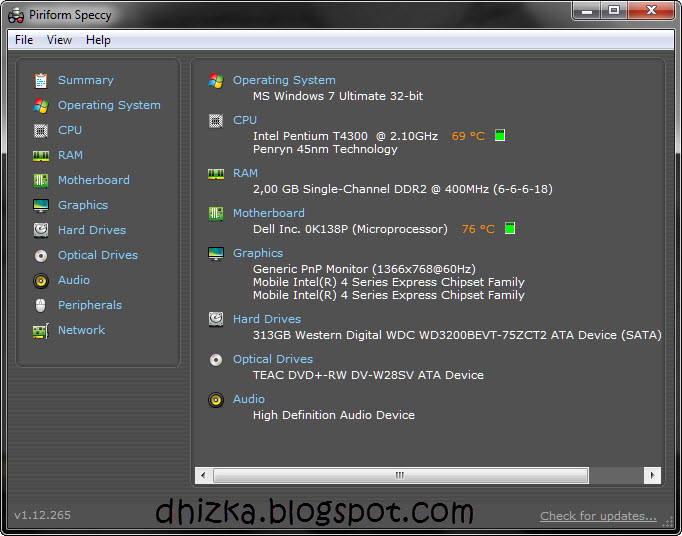Click the Hard Drives disk icon in sidebar
The height and width of the screenshot is (536, 682).
41,230
